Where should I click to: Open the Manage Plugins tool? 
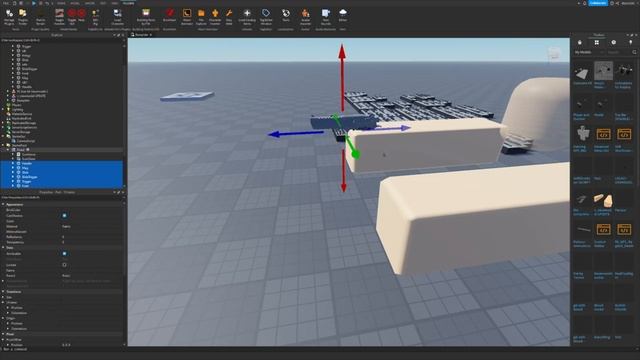click(9, 17)
